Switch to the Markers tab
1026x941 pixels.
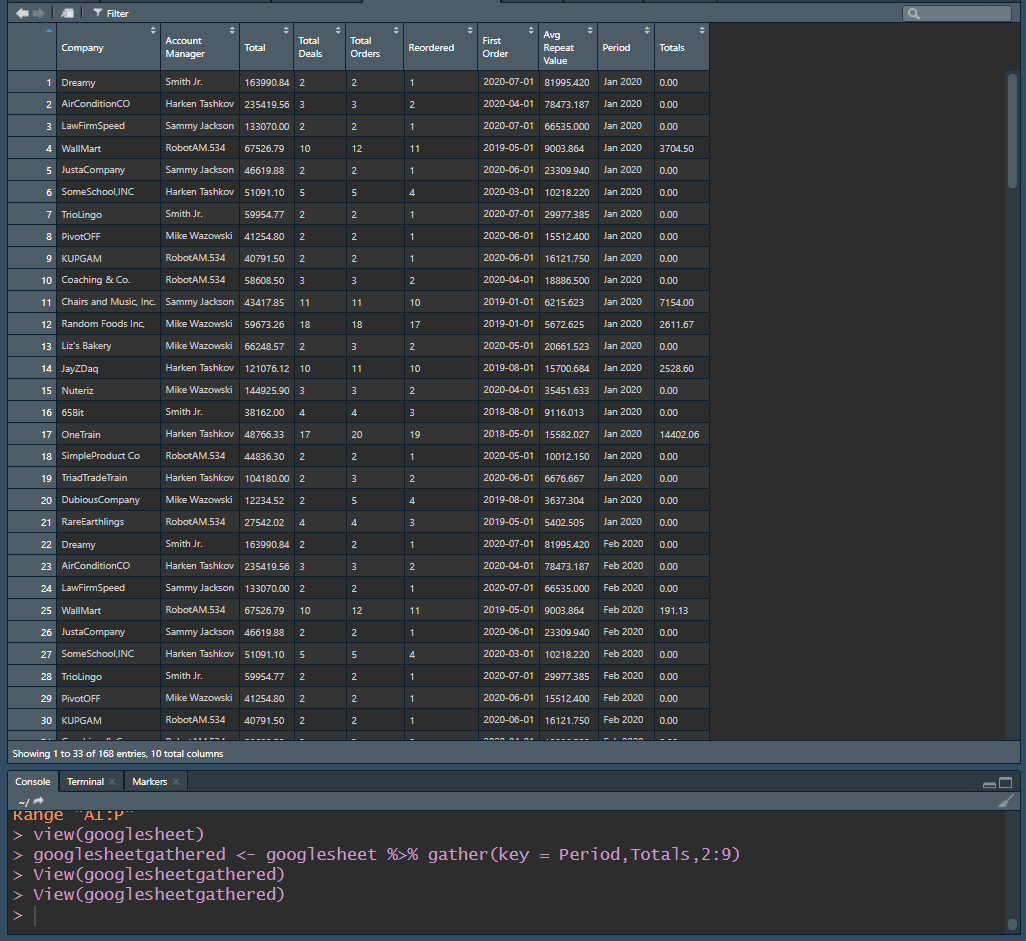point(149,782)
